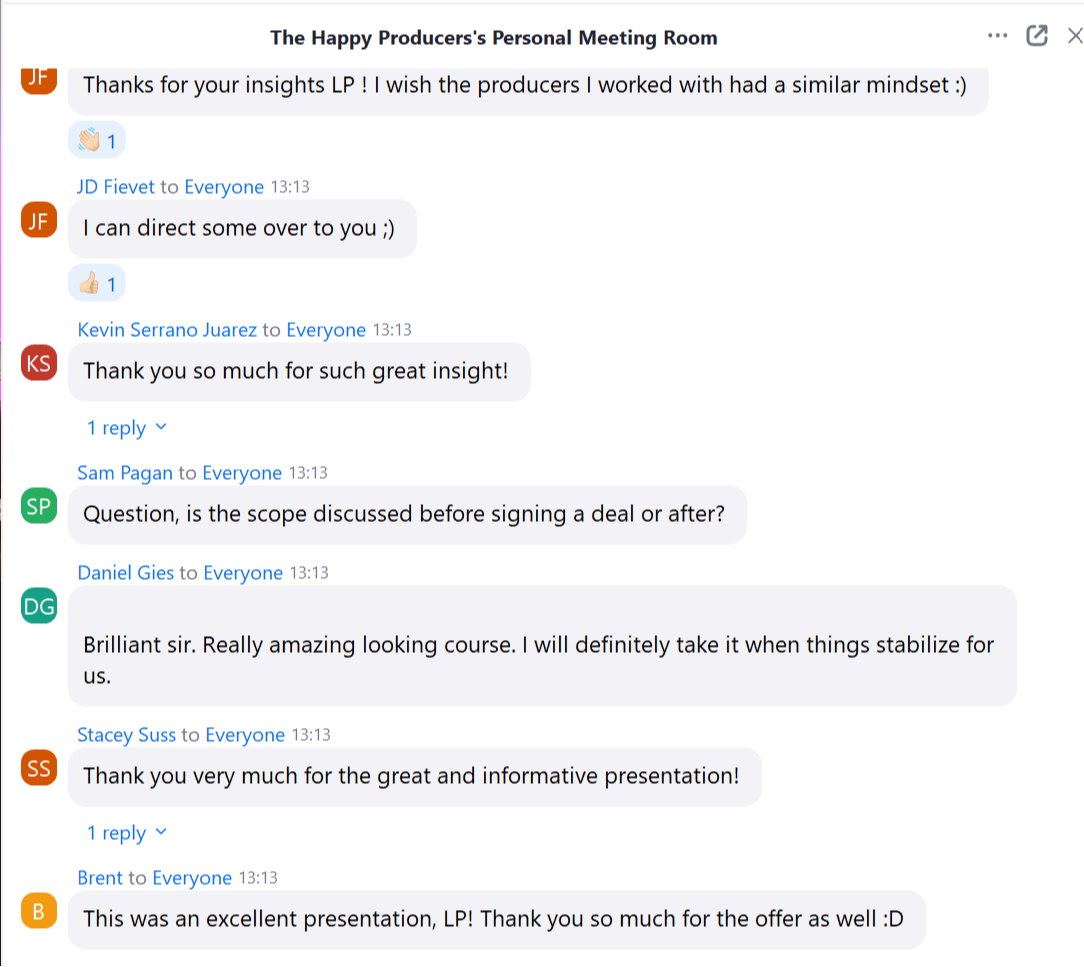Image resolution: width=1084 pixels, height=967 pixels.
Task: Click the Sam Pagan sender name
Action: point(125,473)
